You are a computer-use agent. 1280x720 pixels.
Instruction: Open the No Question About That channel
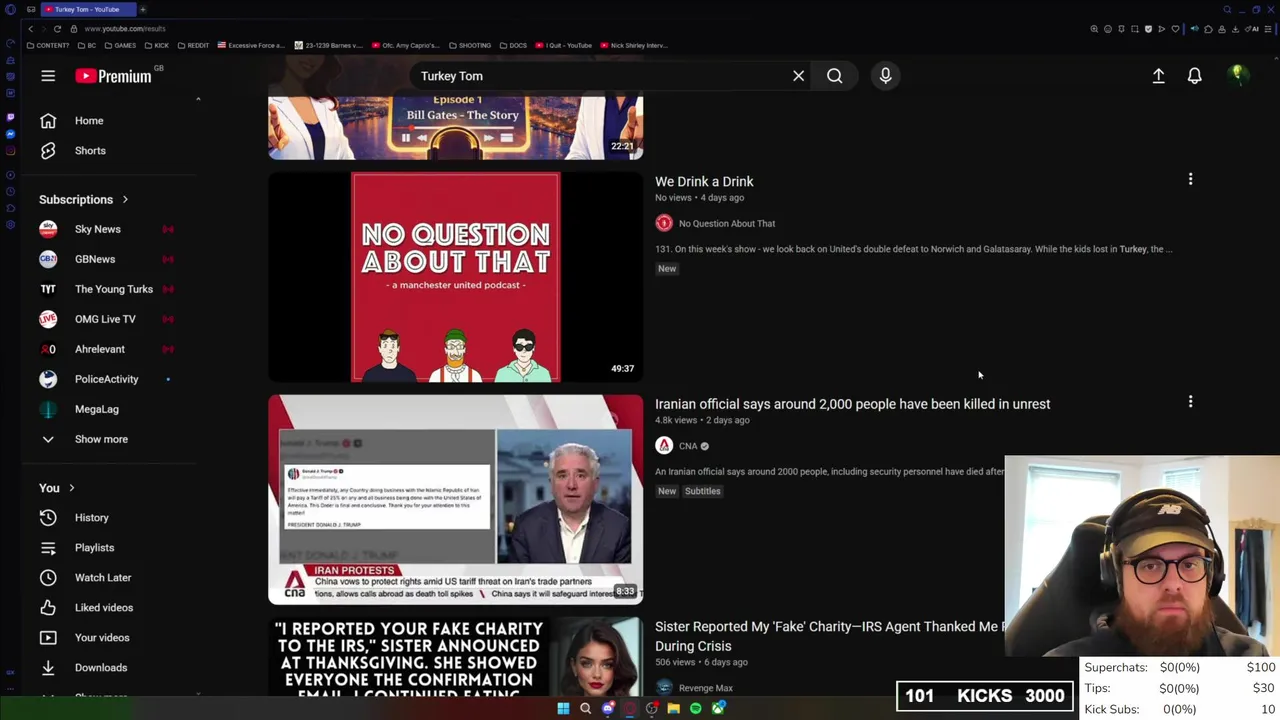click(726, 224)
